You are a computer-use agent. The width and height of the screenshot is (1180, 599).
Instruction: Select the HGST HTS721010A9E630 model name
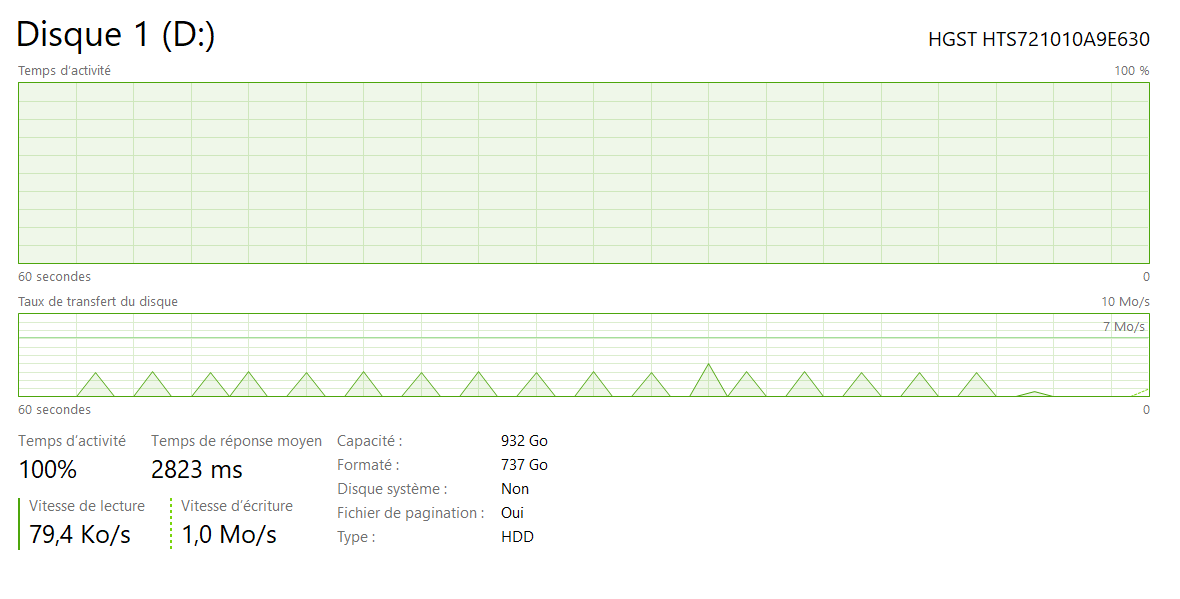1038,39
